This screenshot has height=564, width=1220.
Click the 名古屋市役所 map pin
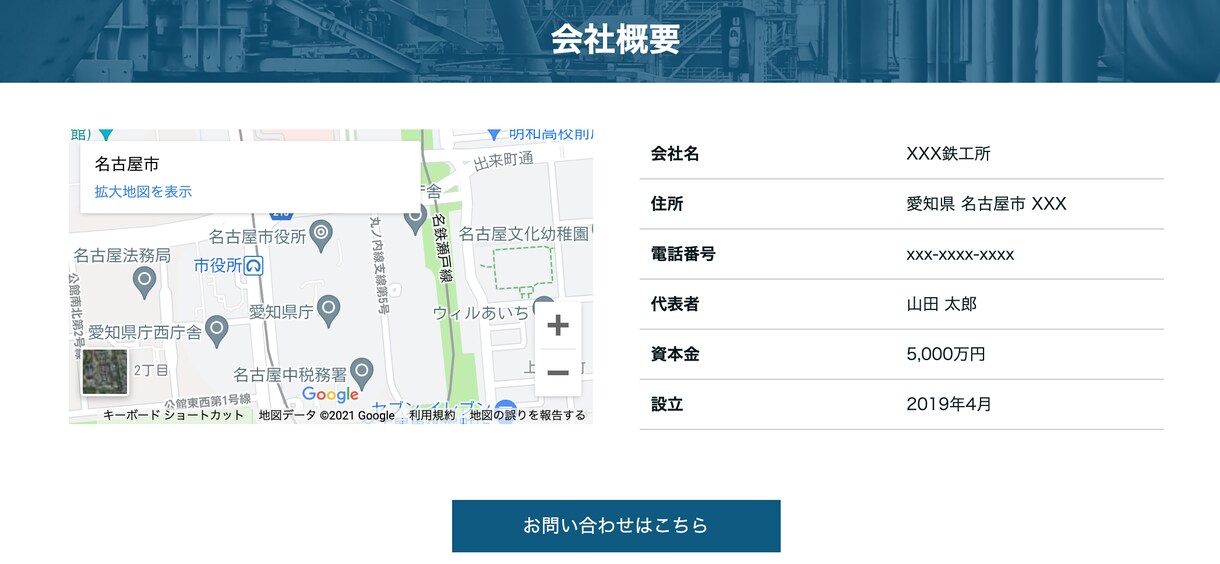tap(321, 236)
